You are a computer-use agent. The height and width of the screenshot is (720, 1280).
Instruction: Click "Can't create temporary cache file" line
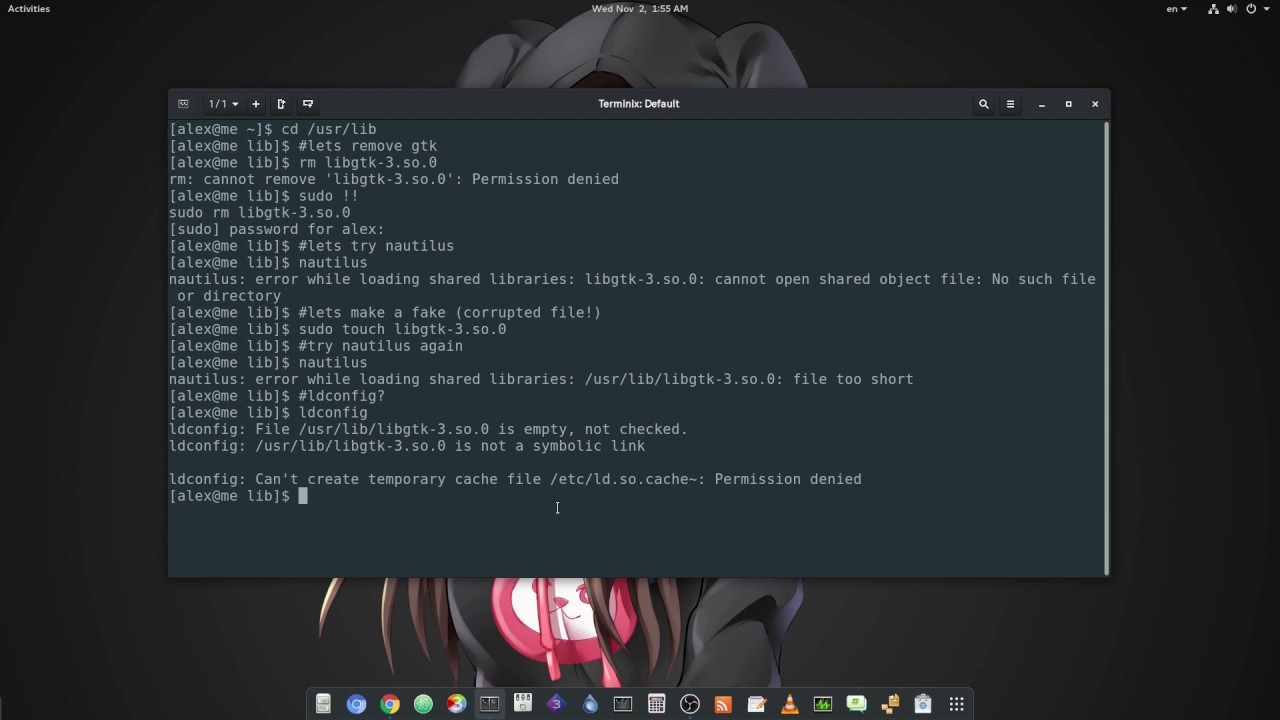(x=515, y=479)
